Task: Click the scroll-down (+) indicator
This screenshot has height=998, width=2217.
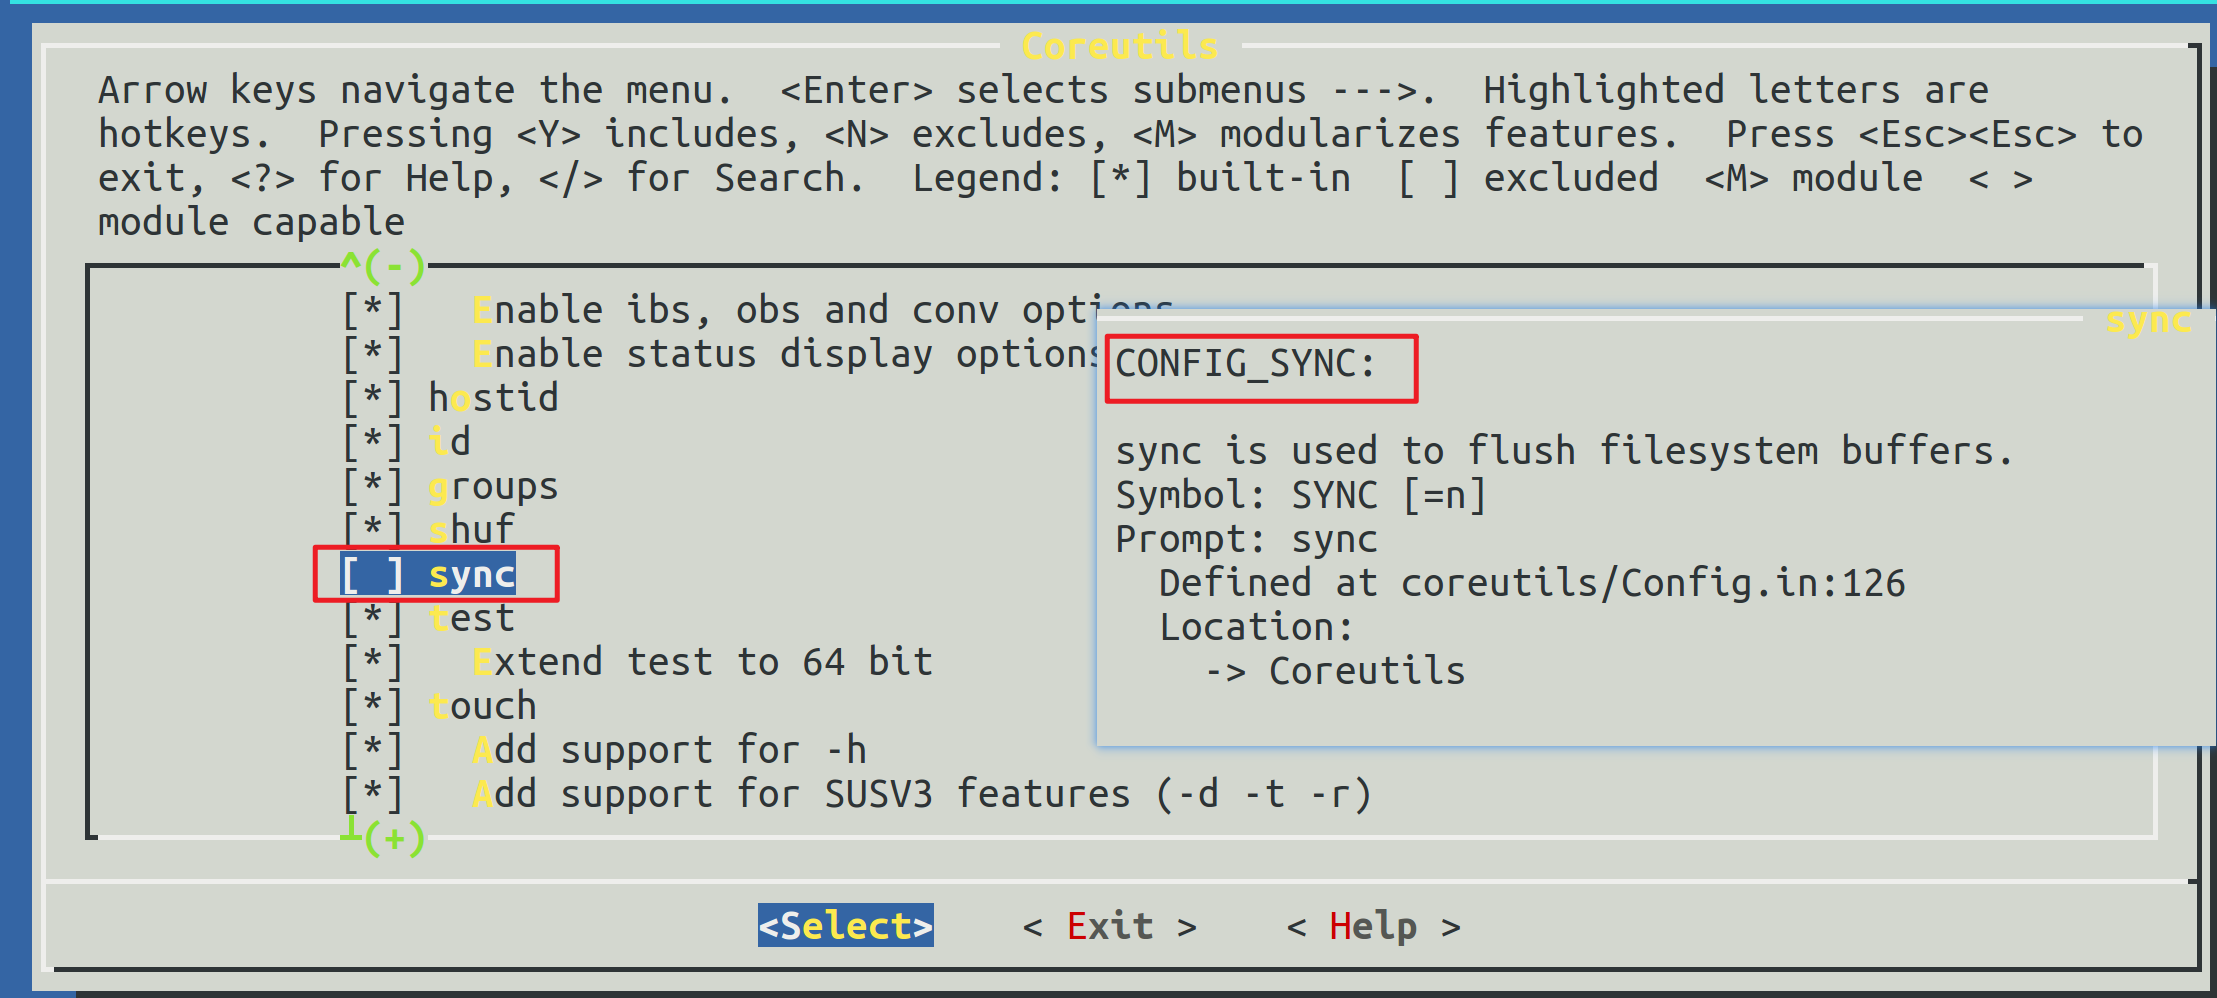Action: [384, 836]
